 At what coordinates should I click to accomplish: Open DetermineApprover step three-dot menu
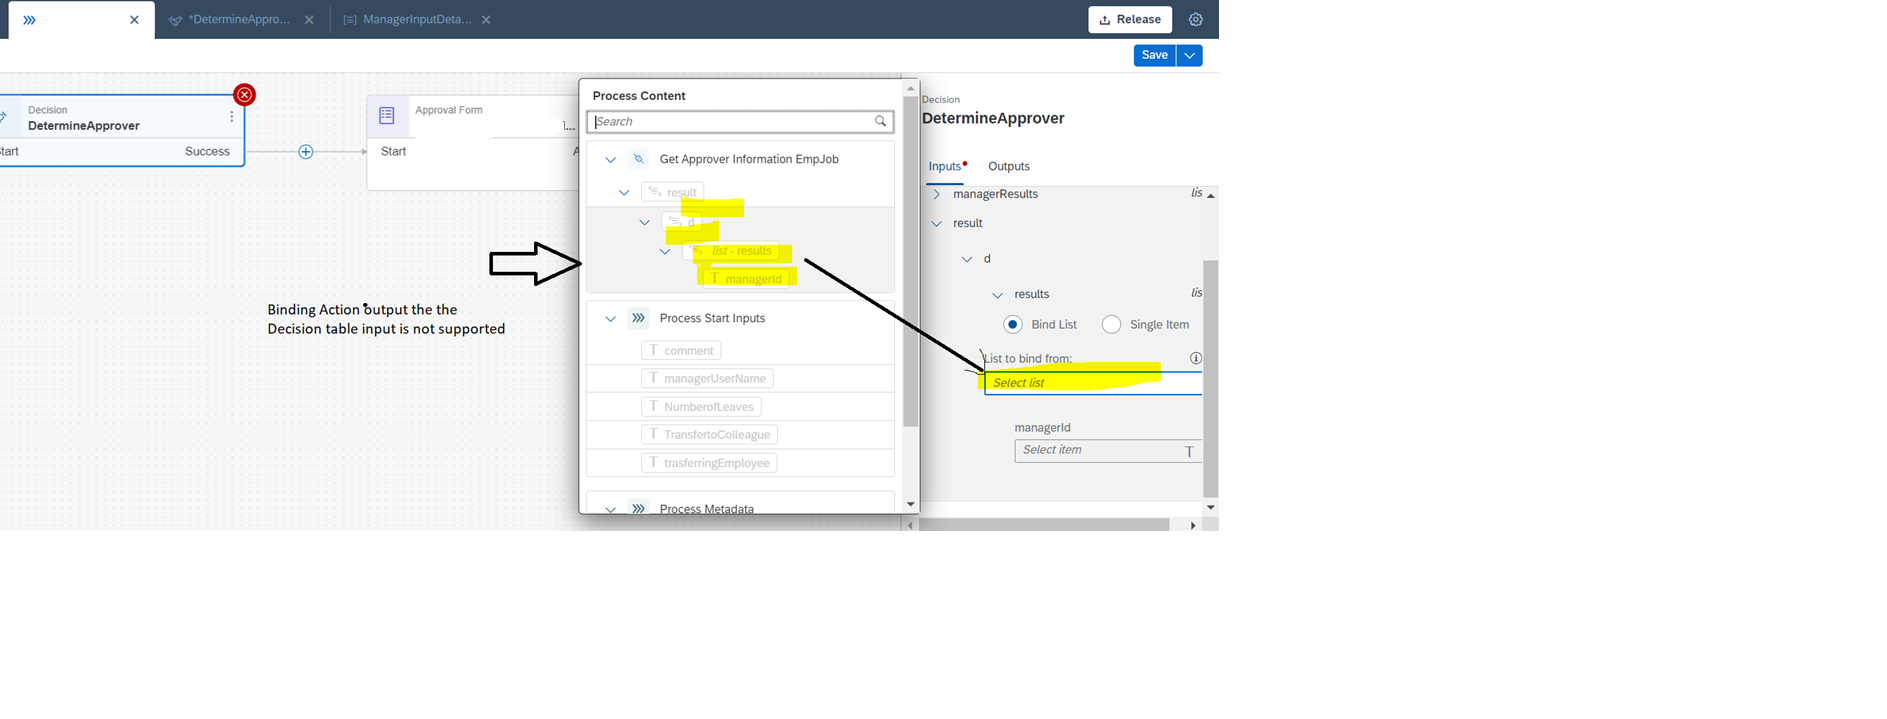click(x=232, y=117)
